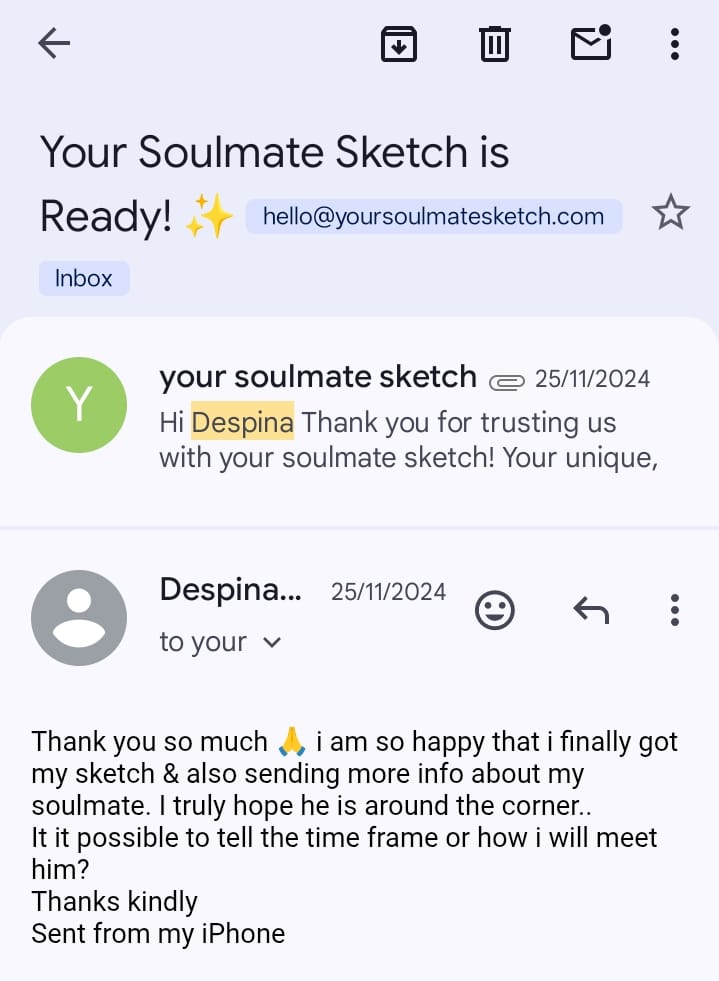This screenshot has width=719, height=981.
Task: Click the Despina sender name
Action: [230, 590]
